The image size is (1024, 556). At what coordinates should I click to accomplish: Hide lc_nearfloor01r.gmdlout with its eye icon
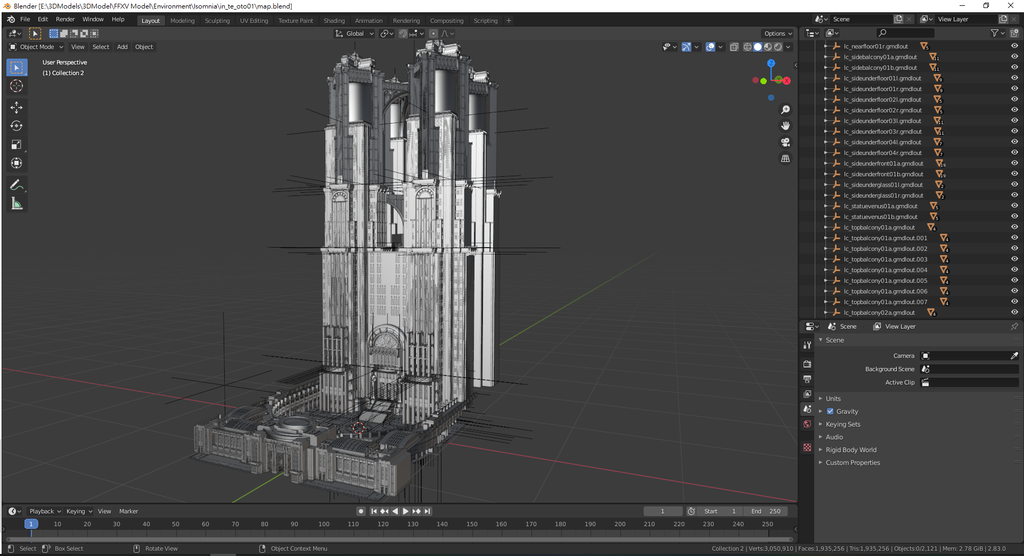(x=1014, y=46)
